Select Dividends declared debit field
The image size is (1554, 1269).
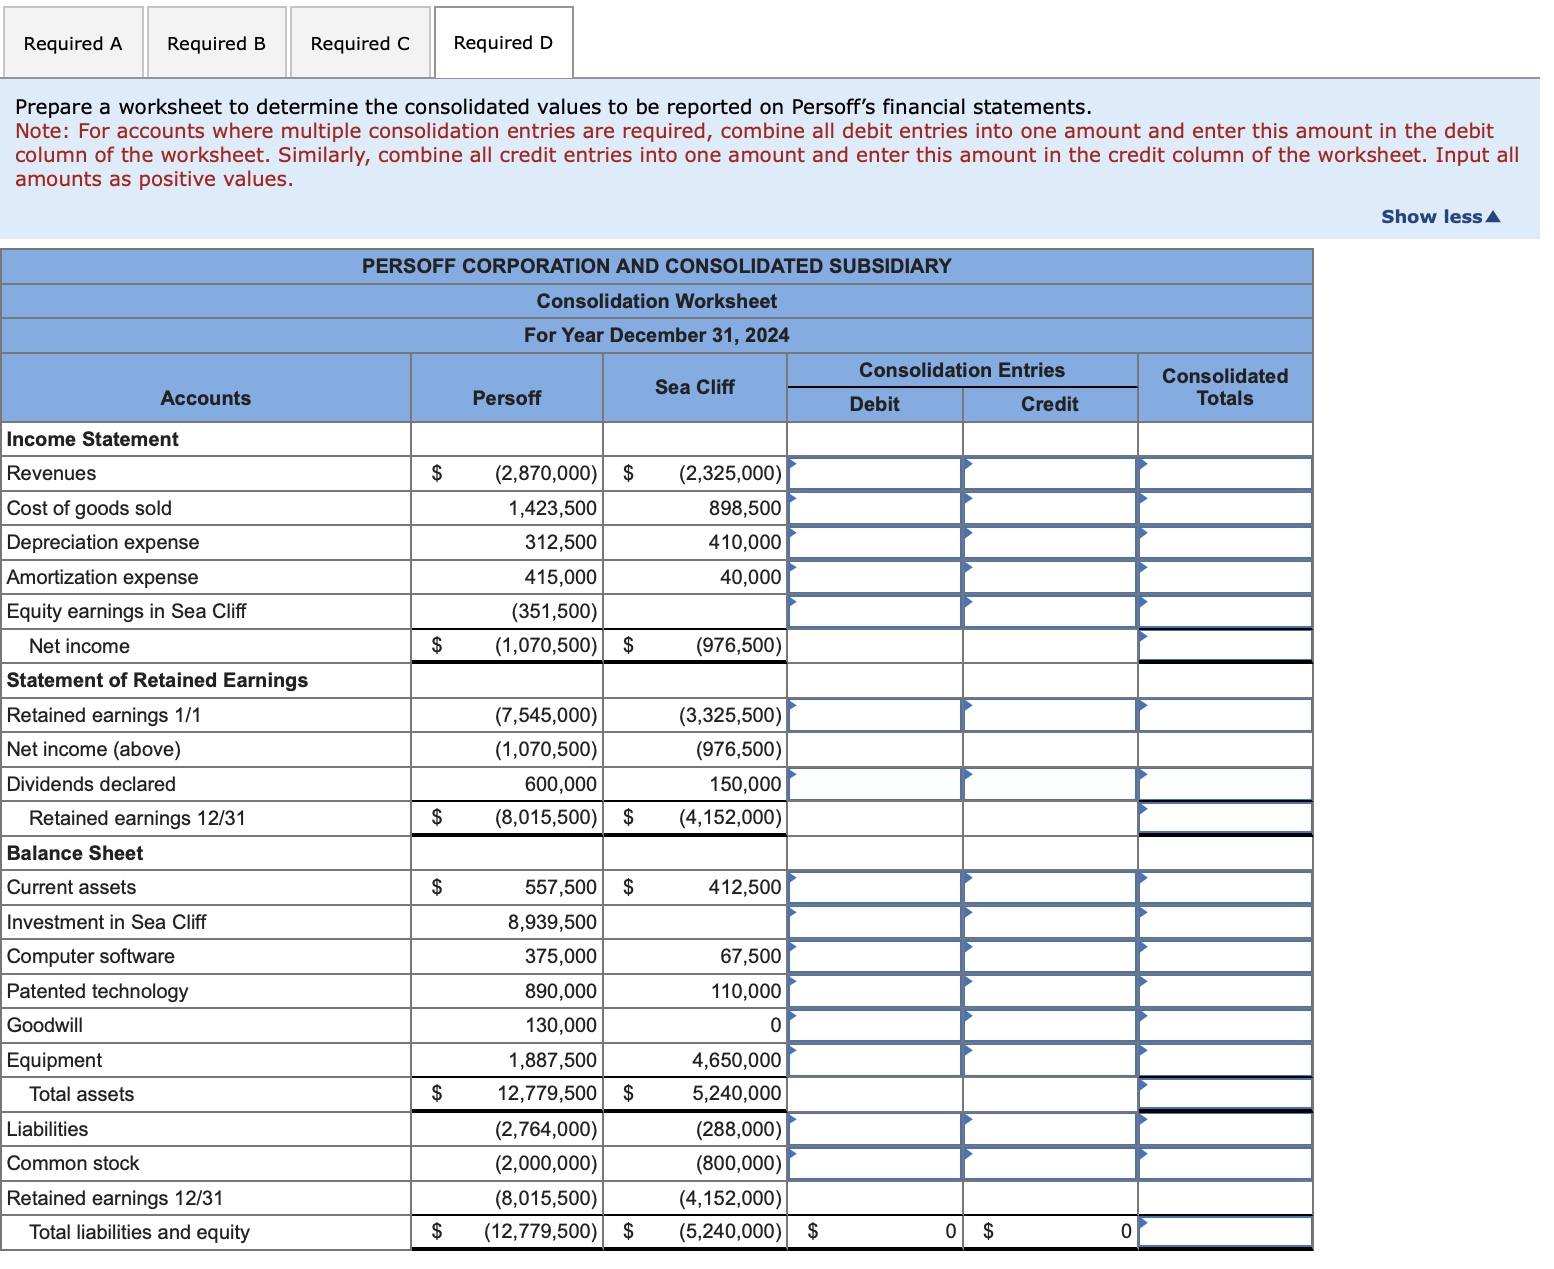click(875, 784)
